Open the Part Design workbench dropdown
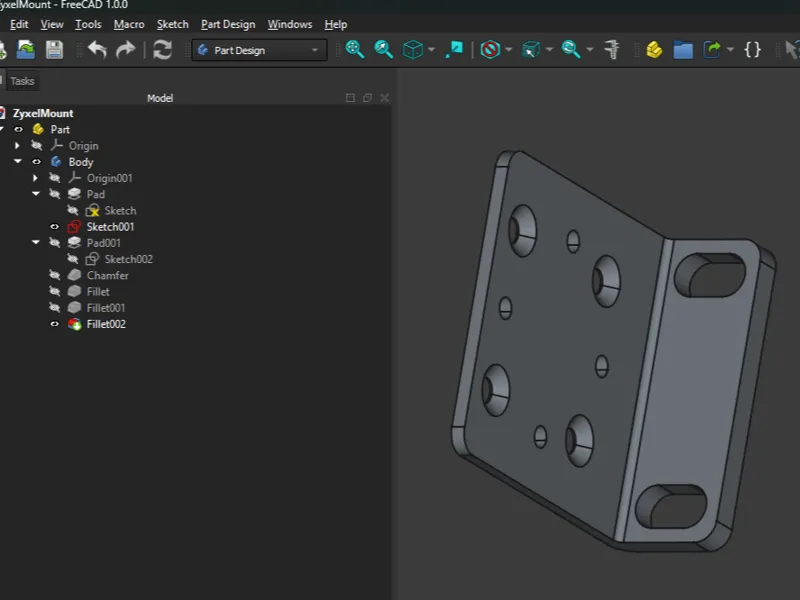Viewport: 800px width, 600px height. point(259,50)
